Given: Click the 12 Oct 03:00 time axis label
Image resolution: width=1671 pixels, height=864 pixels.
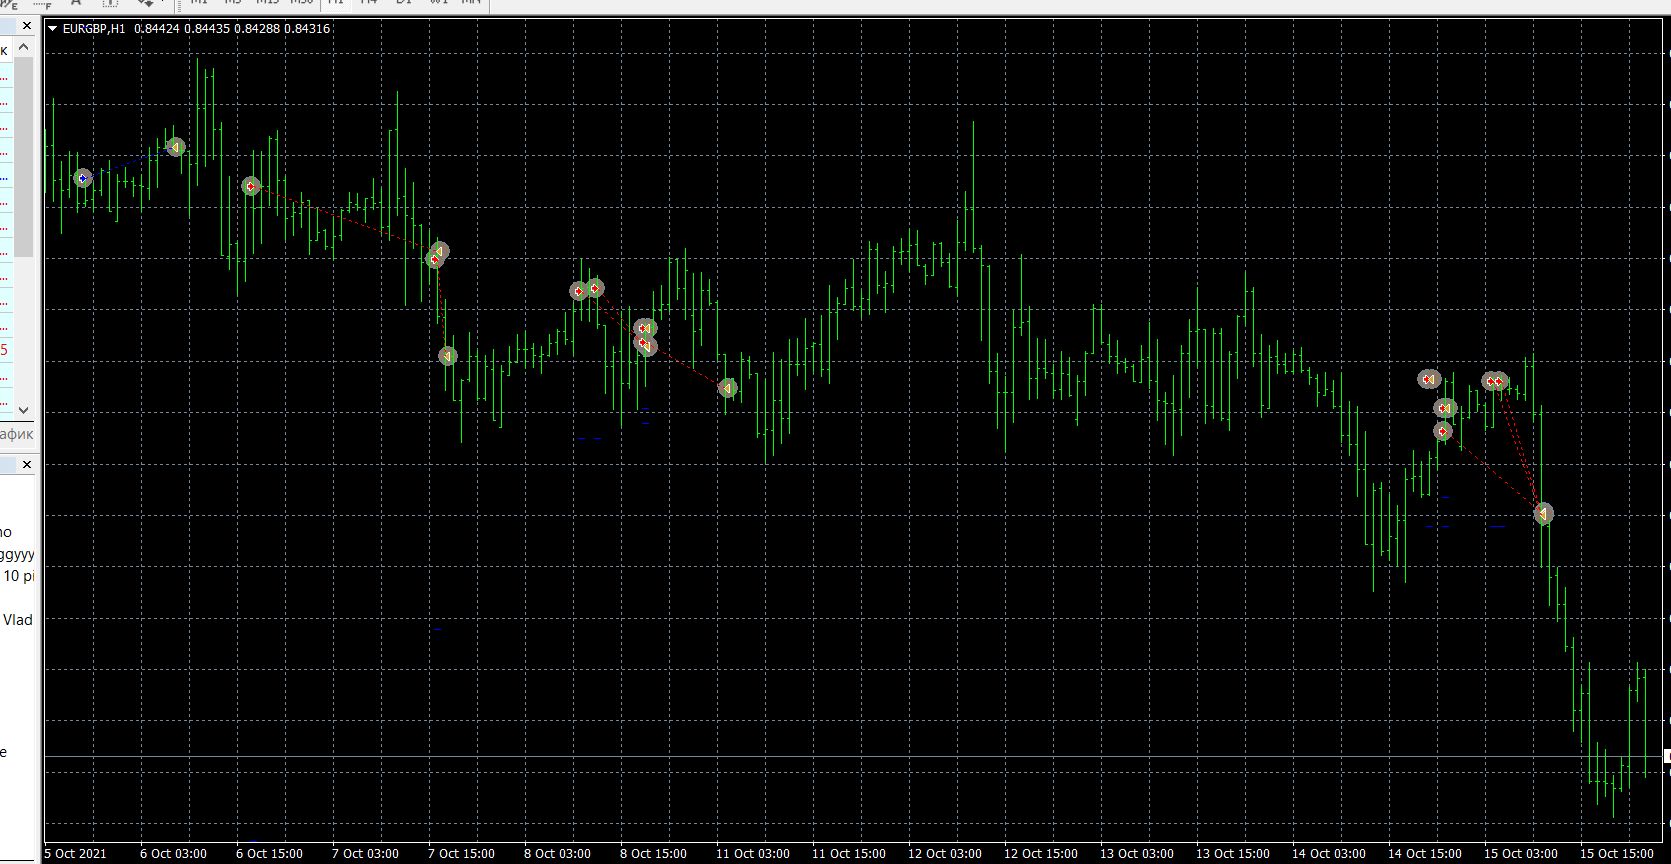Looking at the screenshot, I should point(945,854).
